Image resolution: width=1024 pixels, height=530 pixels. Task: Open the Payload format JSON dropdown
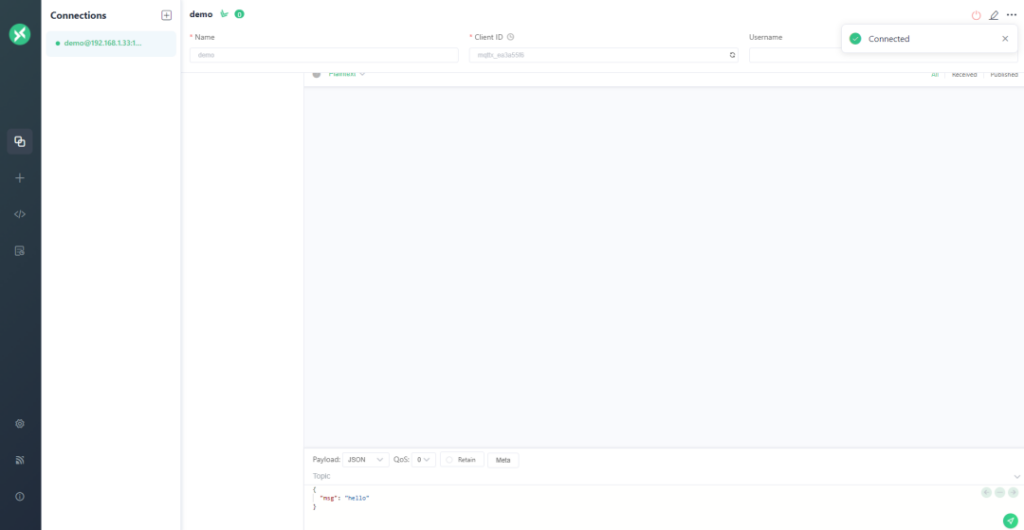pyautogui.click(x=366, y=460)
